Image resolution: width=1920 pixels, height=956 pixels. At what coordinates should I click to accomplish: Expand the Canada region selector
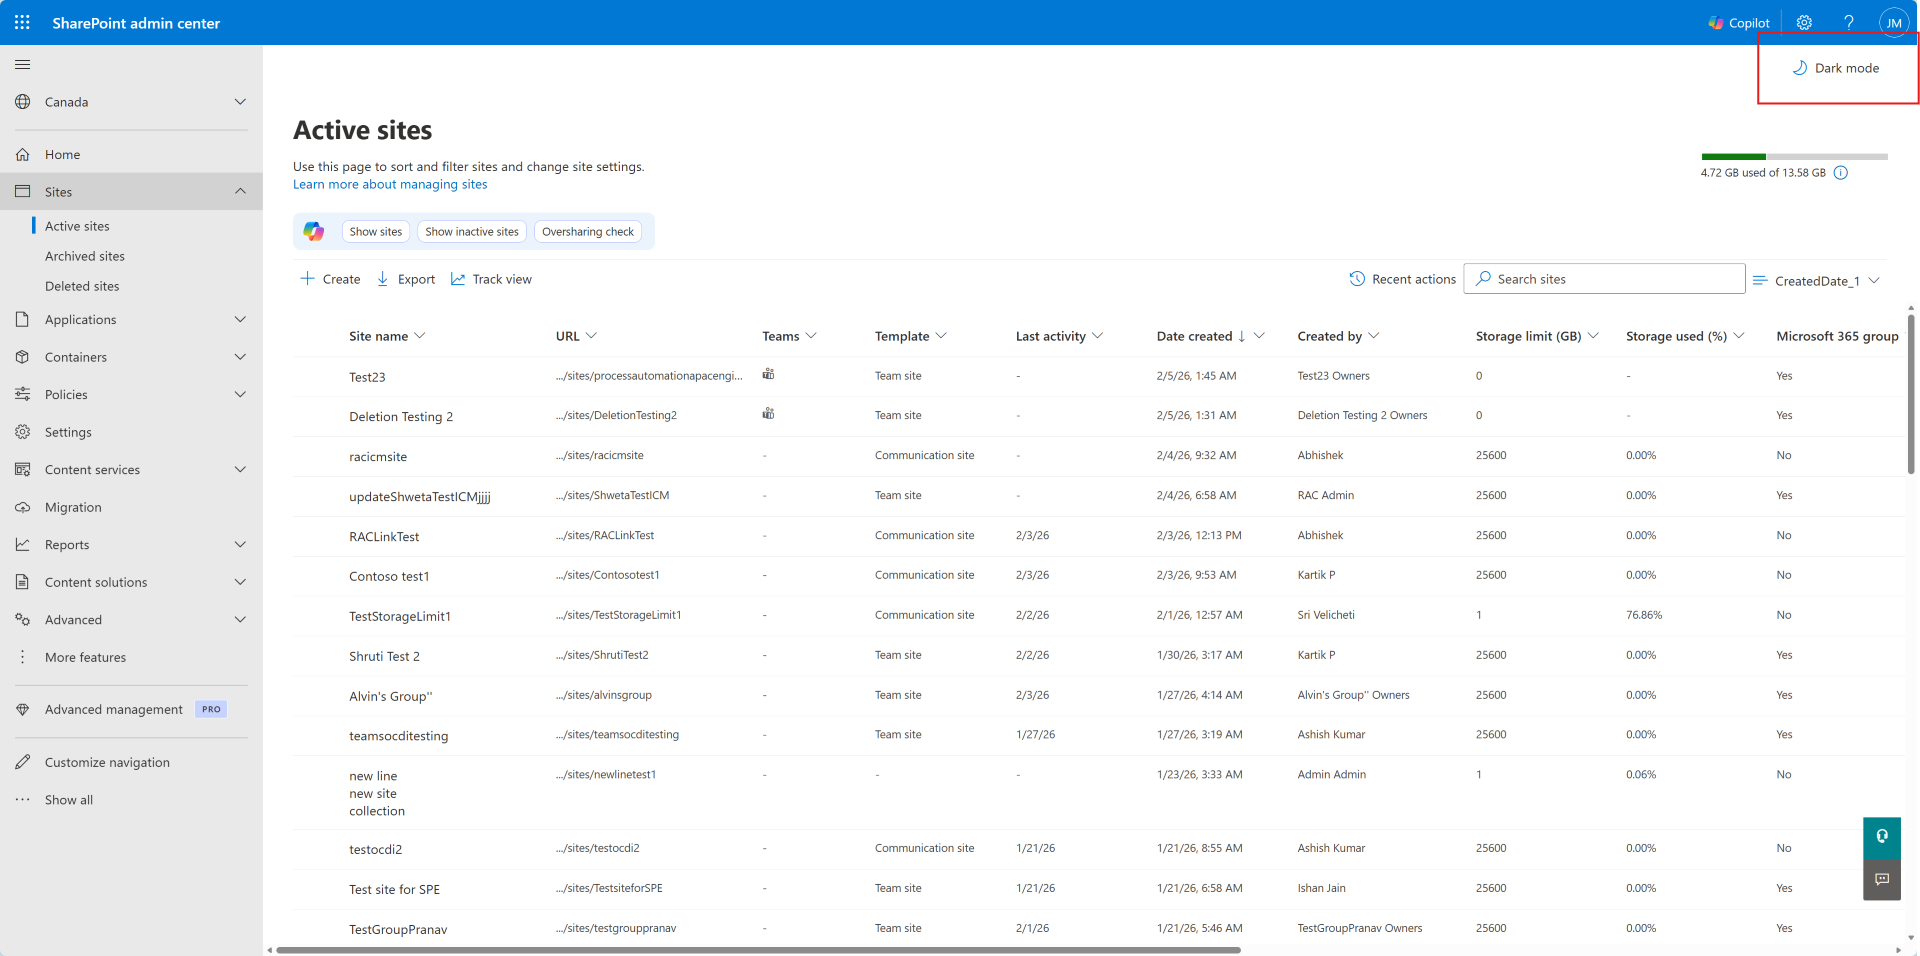point(131,102)
